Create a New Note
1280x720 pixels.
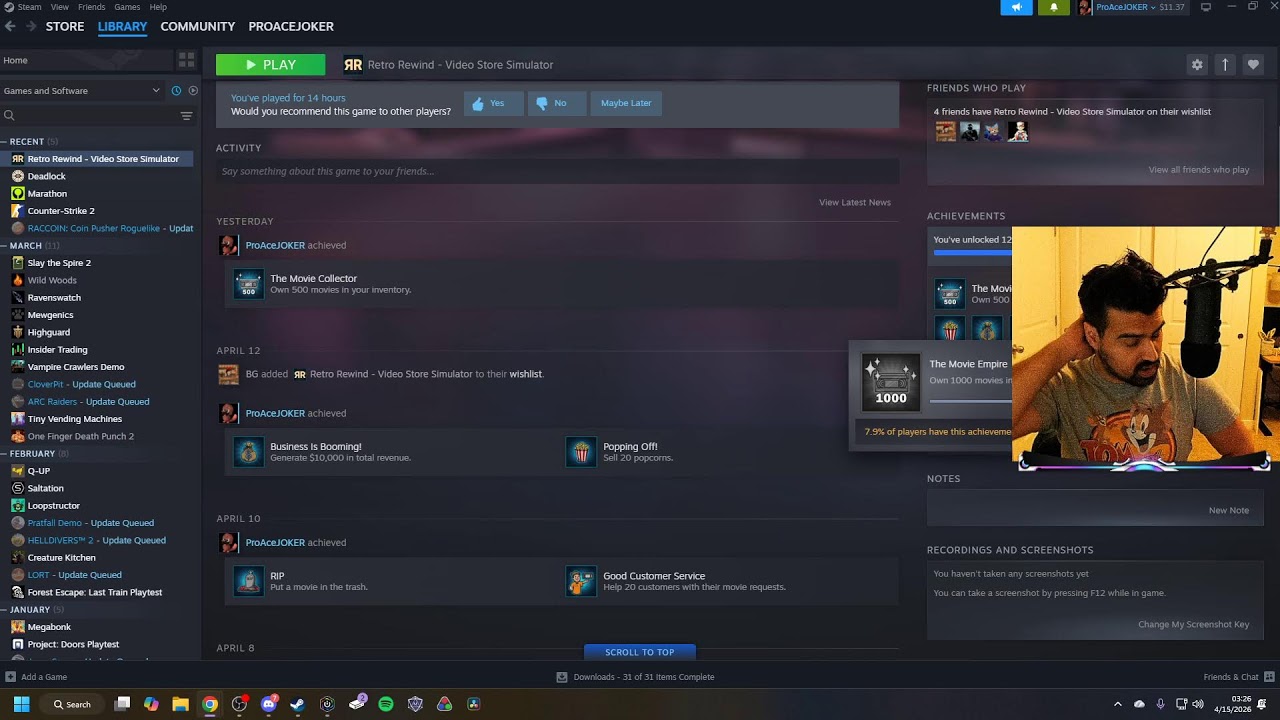pyautogui.click(x=1229, y=510)
